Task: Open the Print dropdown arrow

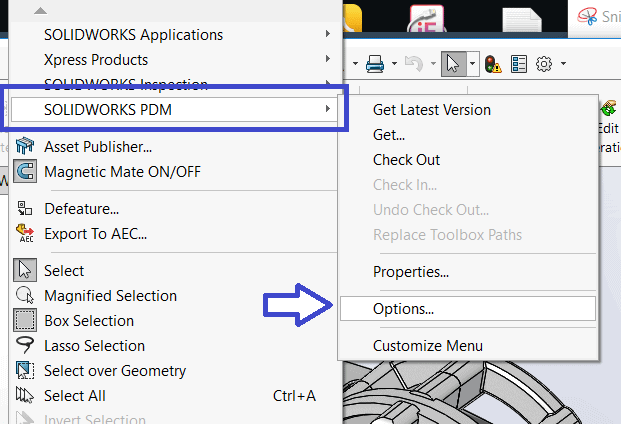Action: pyautogui.click(x=394, y=63)
